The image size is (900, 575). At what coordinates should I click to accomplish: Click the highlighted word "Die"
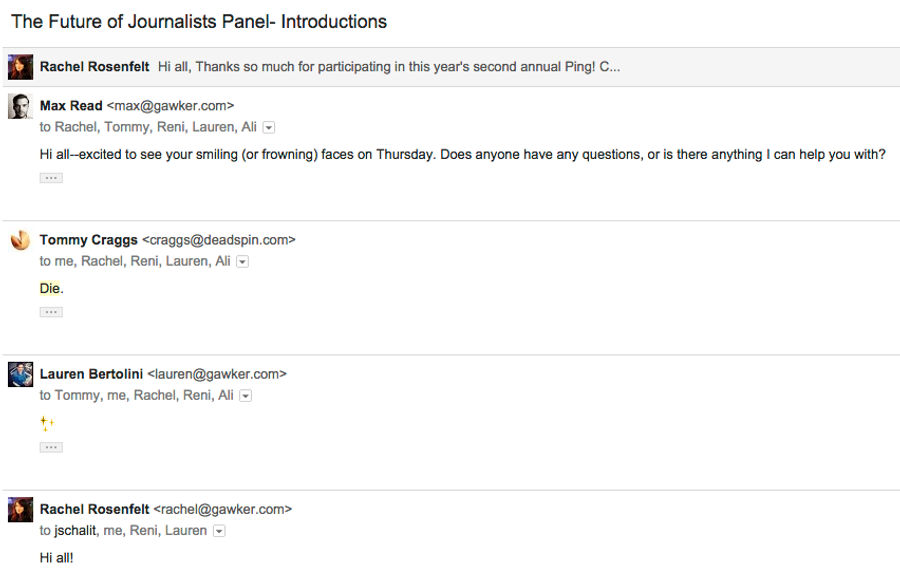coord(49,288)
